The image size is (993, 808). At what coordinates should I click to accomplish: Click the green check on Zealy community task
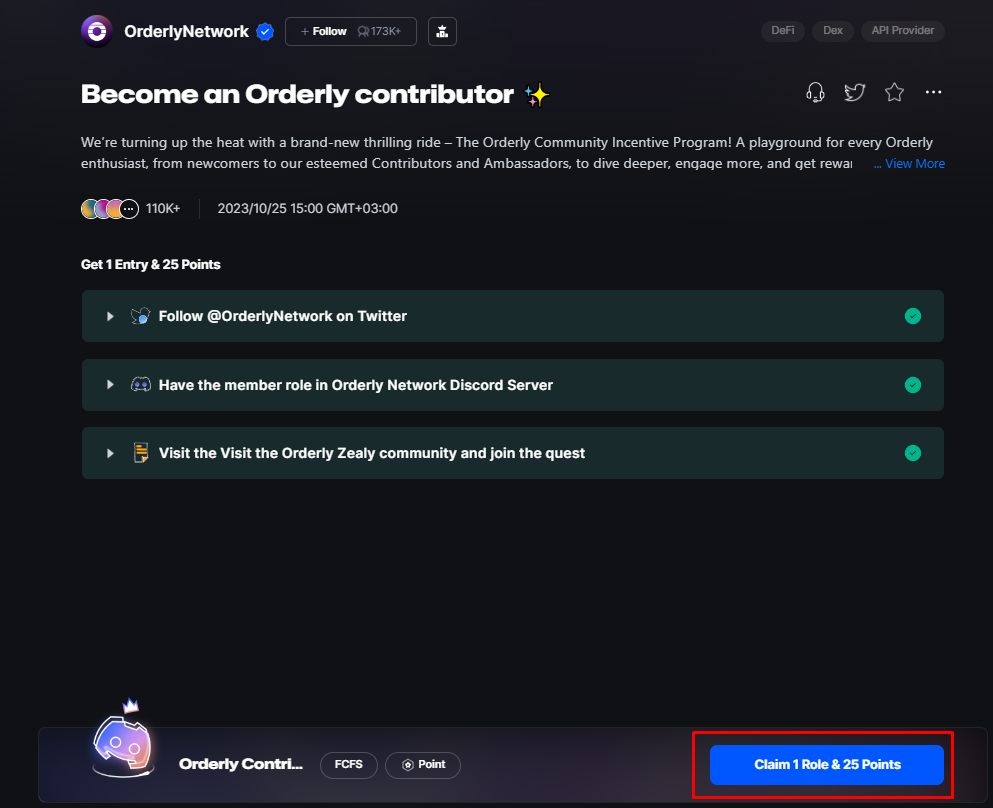pyautogui.click(x=913, y=453)
